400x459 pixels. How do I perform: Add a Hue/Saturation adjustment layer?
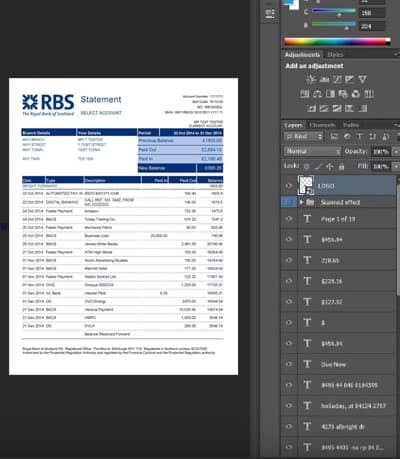[305, 94]
